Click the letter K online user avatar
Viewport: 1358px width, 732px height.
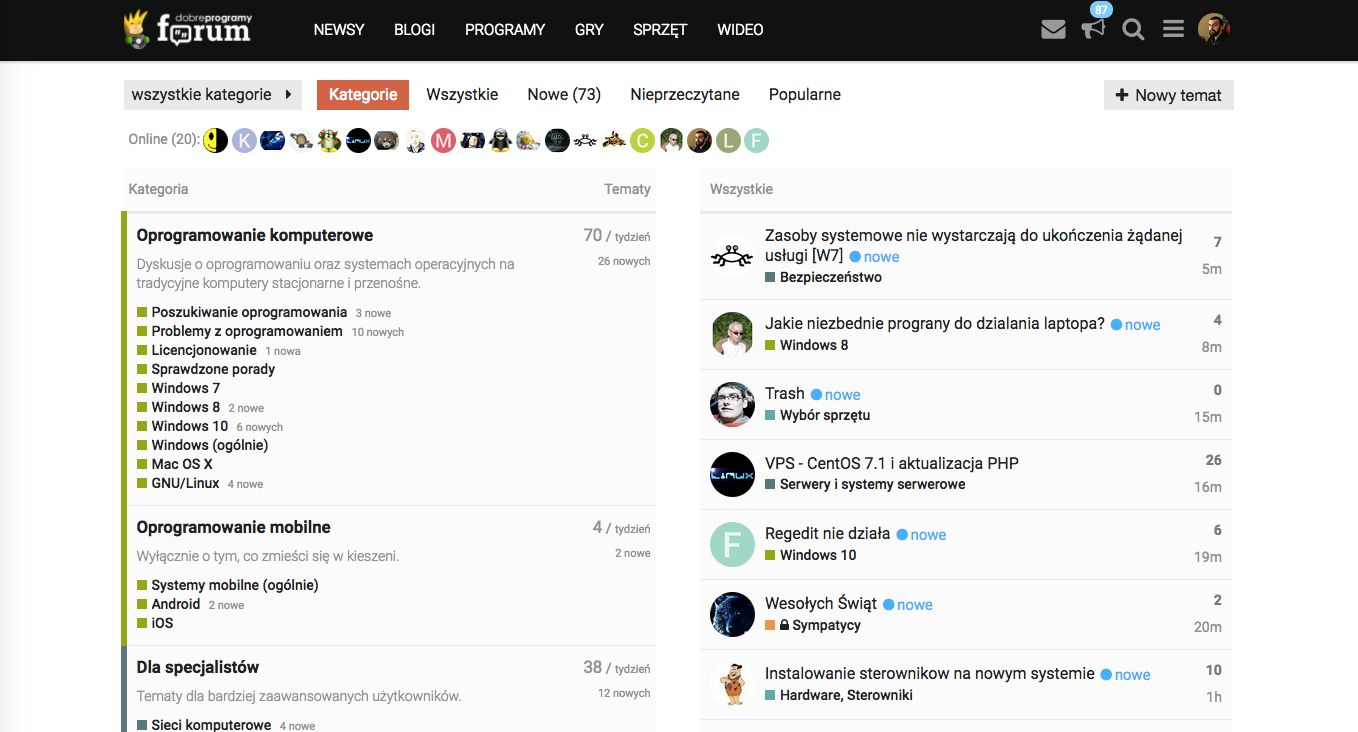coord(244,141)
